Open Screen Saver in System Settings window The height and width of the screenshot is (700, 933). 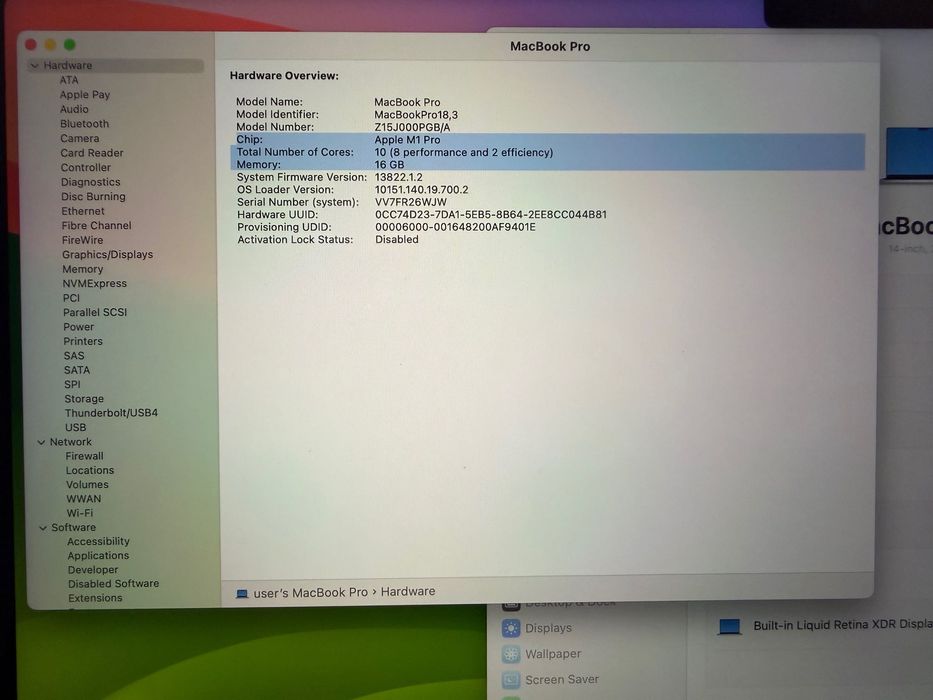(550, 680)
